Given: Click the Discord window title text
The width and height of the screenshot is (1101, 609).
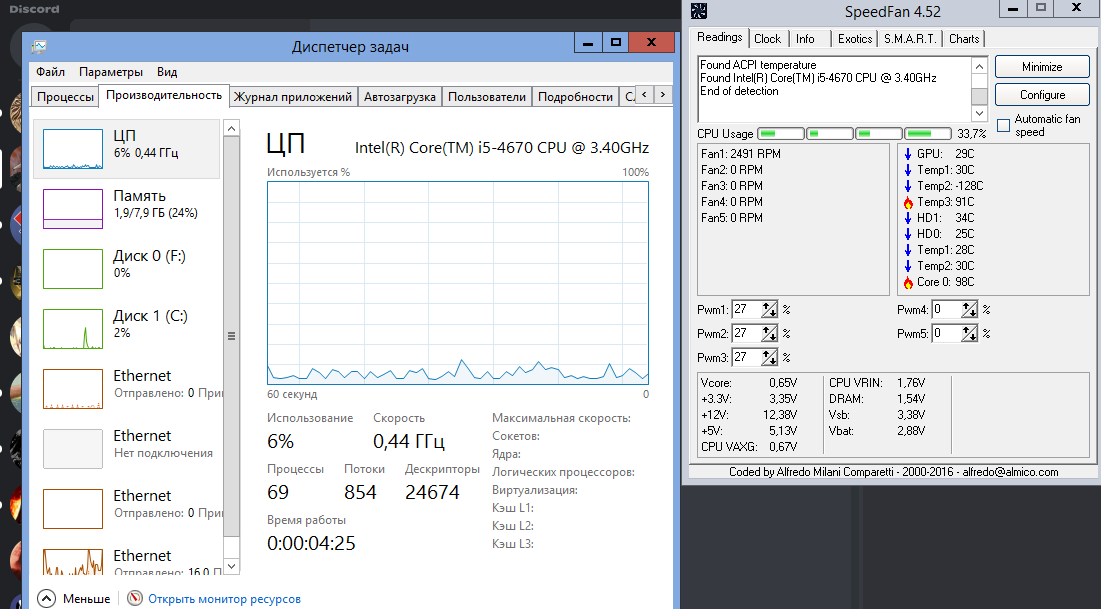Looking at the screenshot, I should (x=34, y=9).
